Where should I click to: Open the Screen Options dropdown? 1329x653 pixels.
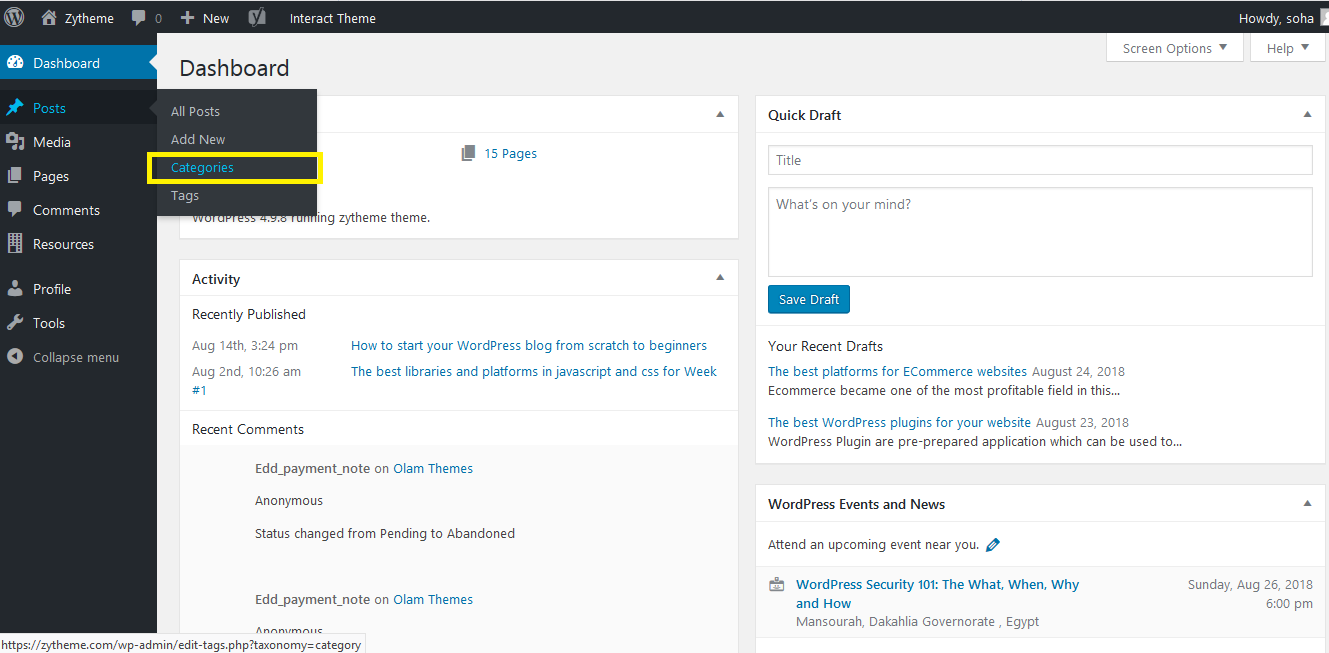click(x=1175, y=48)
